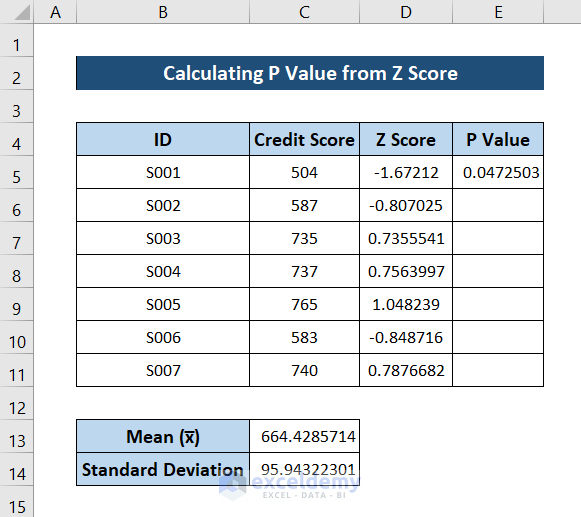Select credit score cell 740
The image size is (581, 517).
[304, 370]
